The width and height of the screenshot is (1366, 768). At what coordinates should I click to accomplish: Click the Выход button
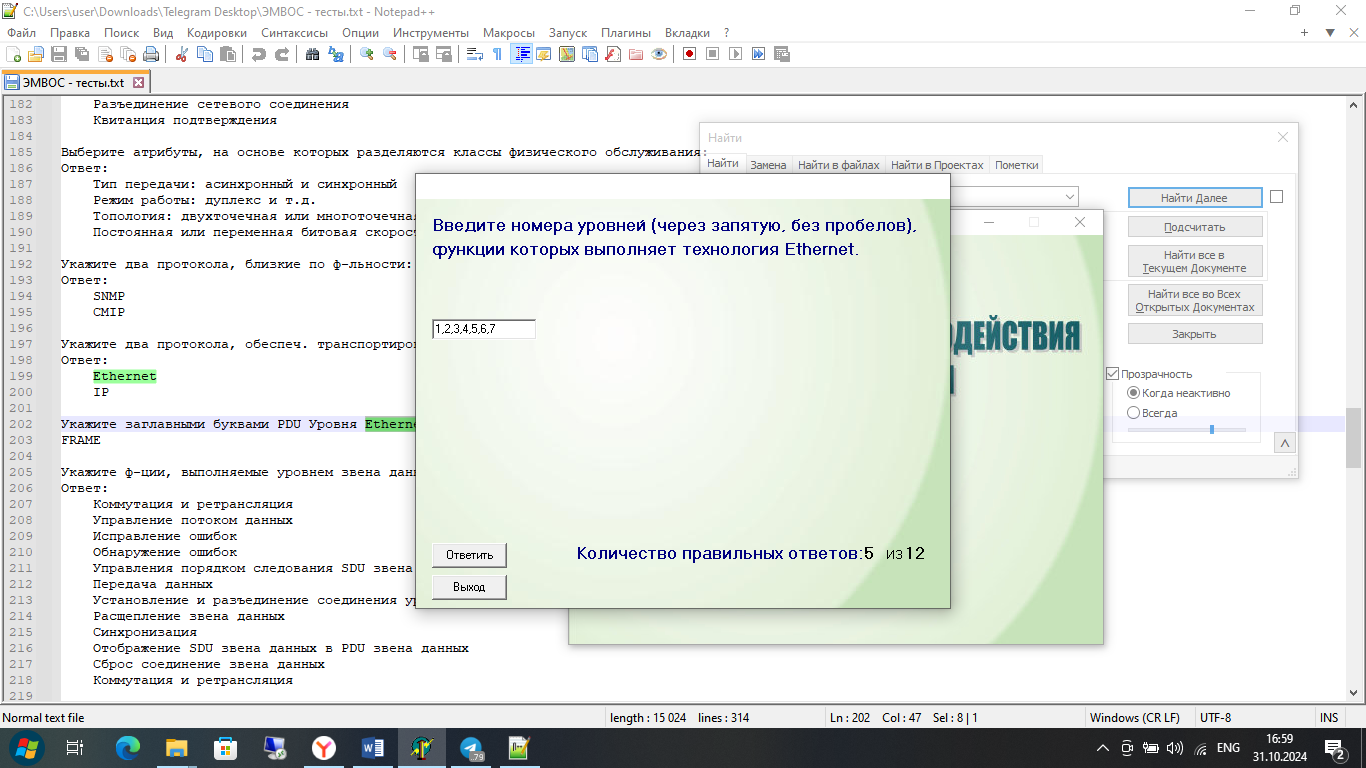click(x=469, y=587)
